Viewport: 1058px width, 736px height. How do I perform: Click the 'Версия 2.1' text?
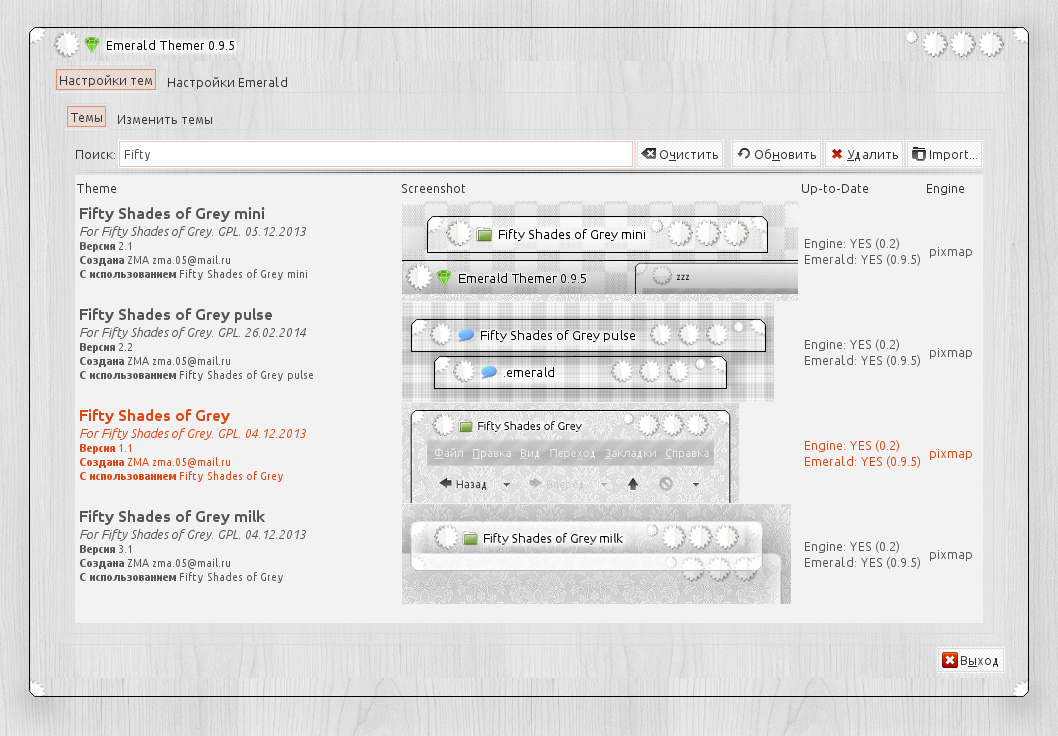(x=106, y=246)
